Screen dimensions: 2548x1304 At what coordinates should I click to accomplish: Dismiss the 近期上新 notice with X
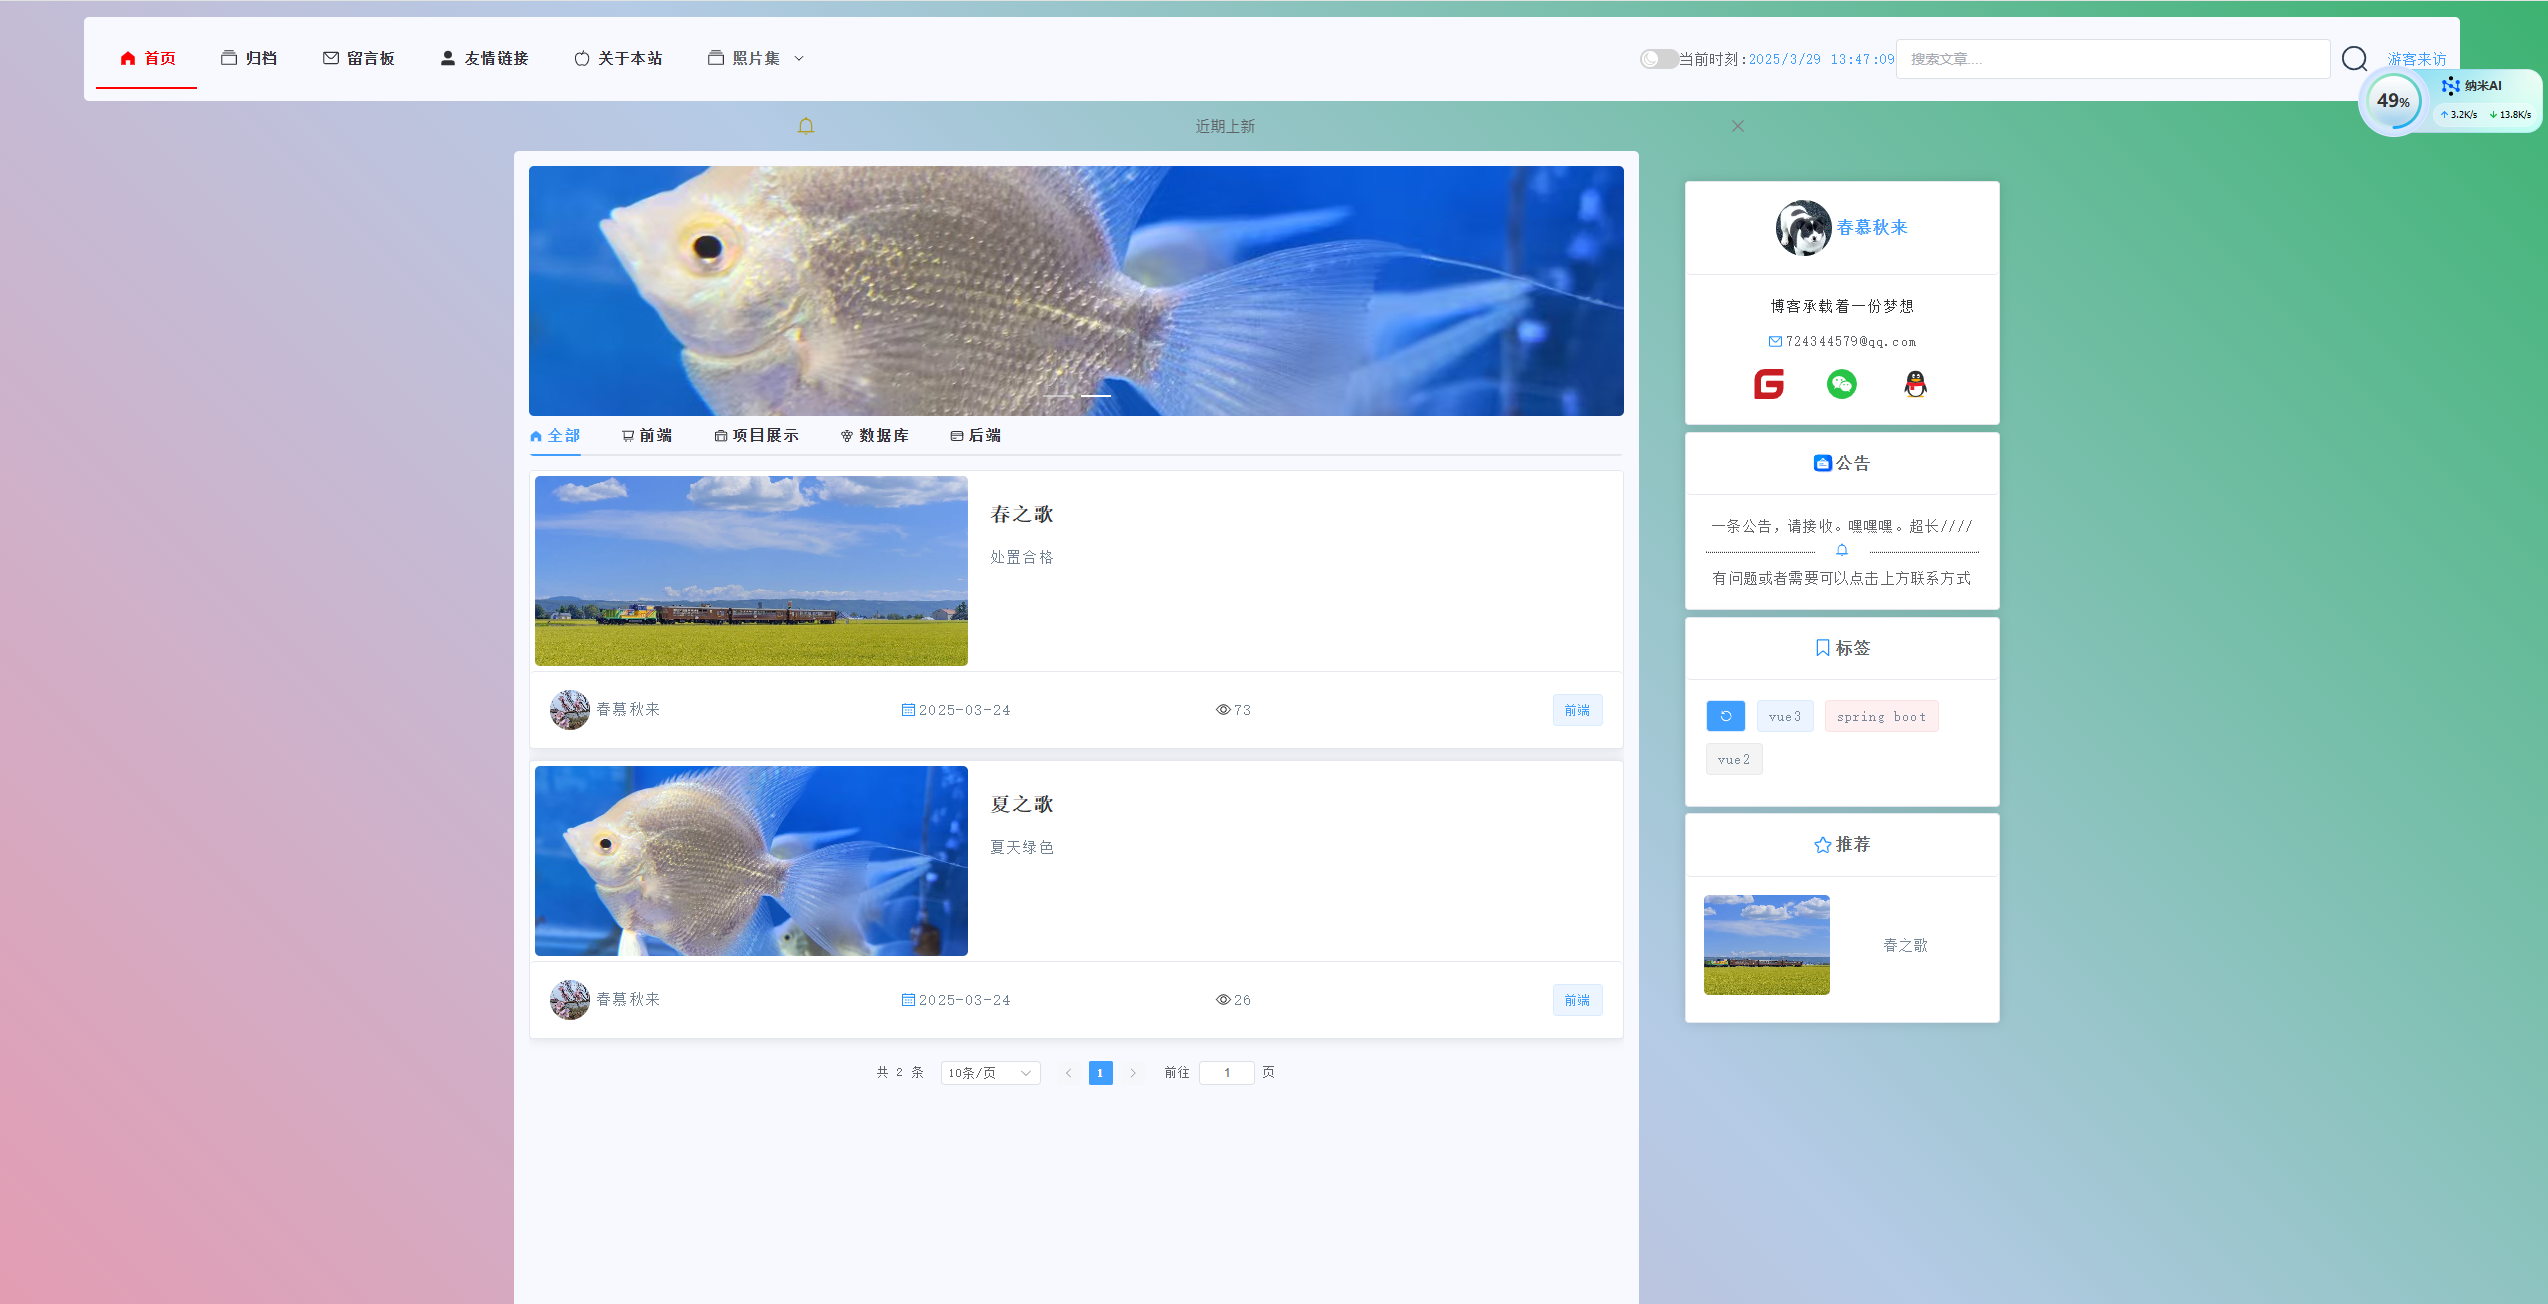tap(1738, 126)
